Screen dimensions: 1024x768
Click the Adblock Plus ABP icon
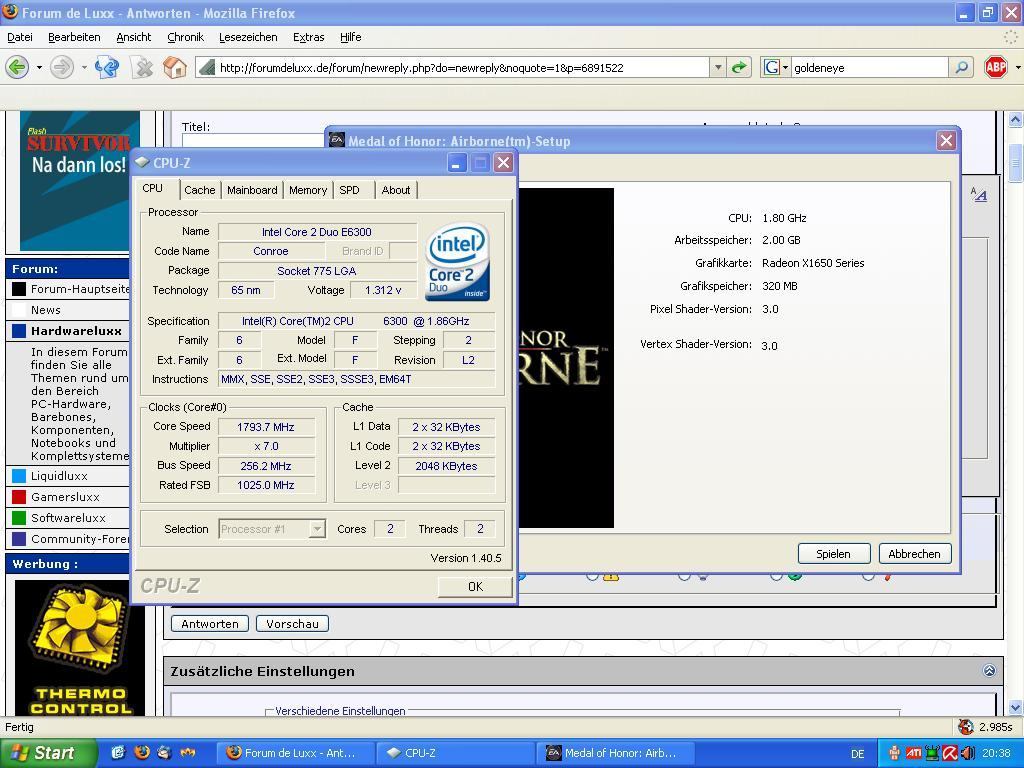click(995, 67)
